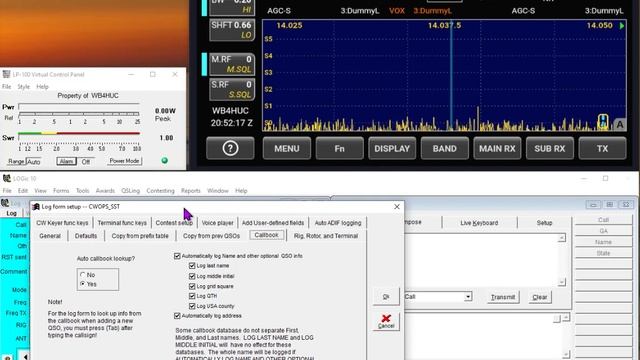The width and height of the screenshot is (640, 360).
Task: Select the Callbook tab
Action: click(267, 235)
